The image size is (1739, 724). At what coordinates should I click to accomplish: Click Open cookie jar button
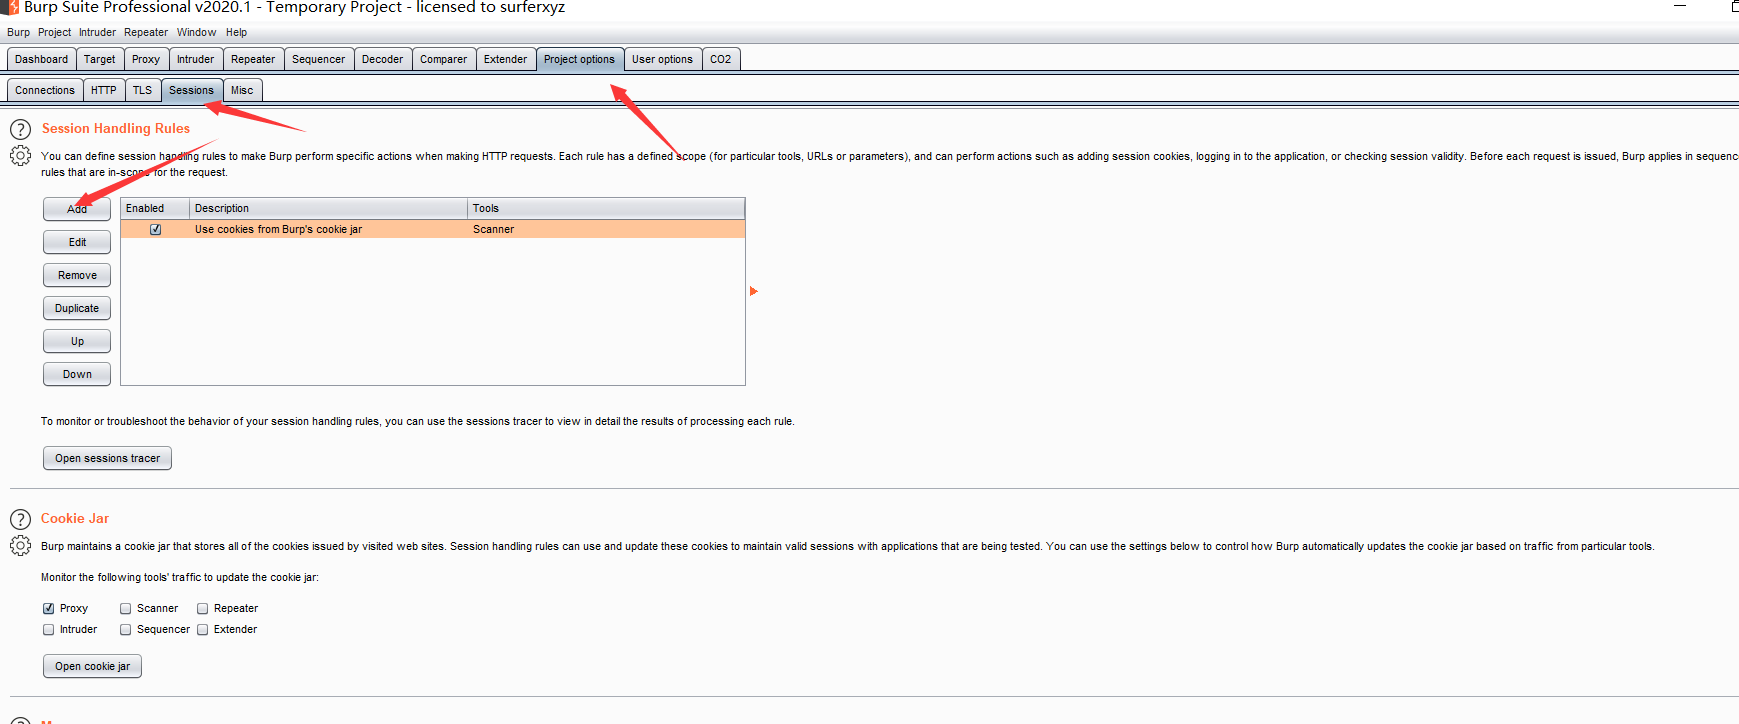(x=93, y=666)
